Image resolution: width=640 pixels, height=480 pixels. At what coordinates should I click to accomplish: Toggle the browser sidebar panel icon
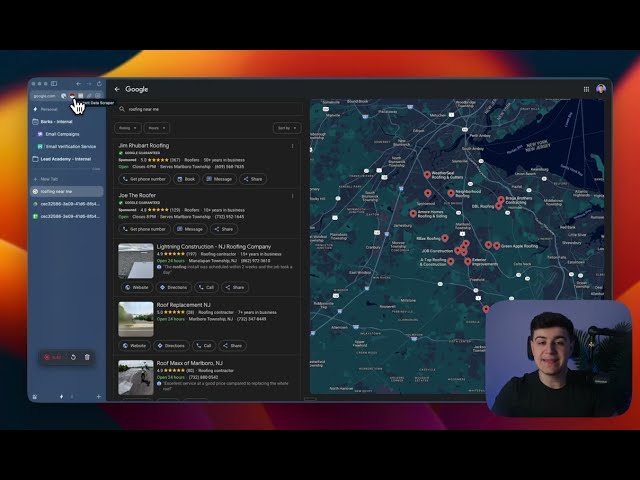(54, 83)
